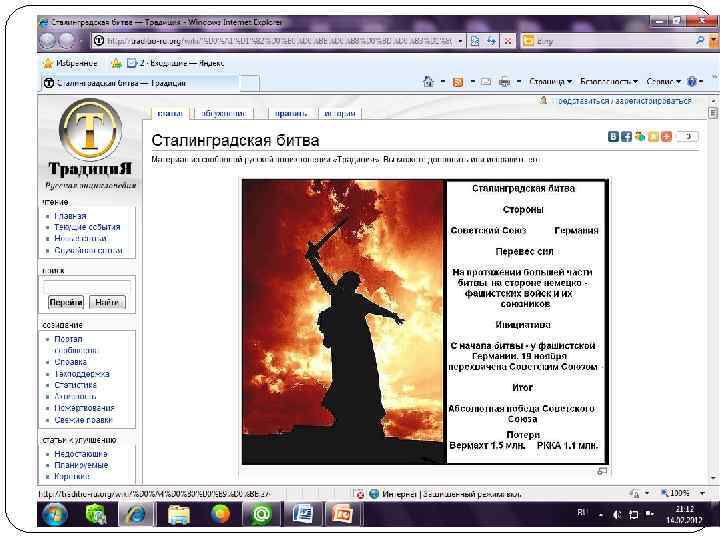720x540 pixels.
Task: Click the Read mail envelope icon
Action: click(x=486, y=82)
